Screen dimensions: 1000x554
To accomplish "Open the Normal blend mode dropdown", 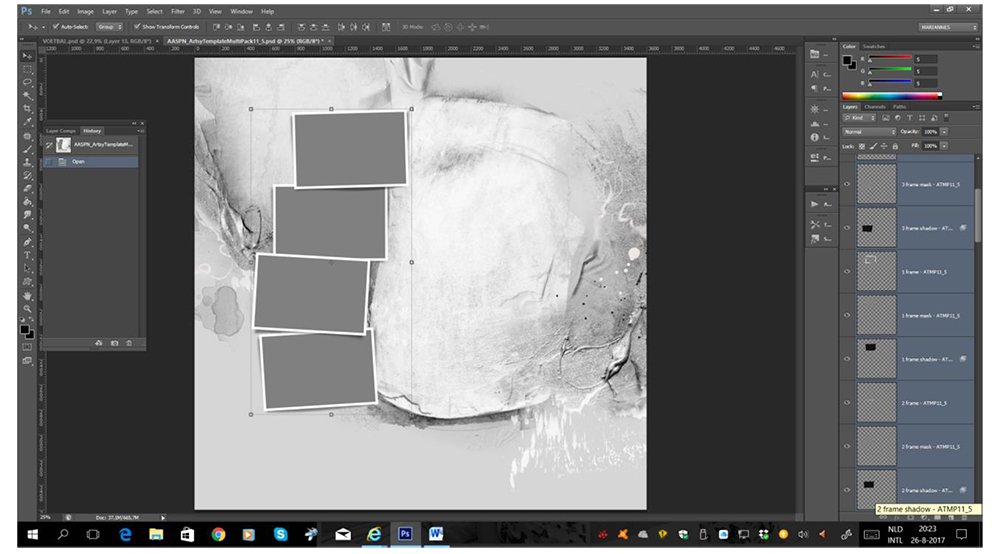I will pos(869,132).
